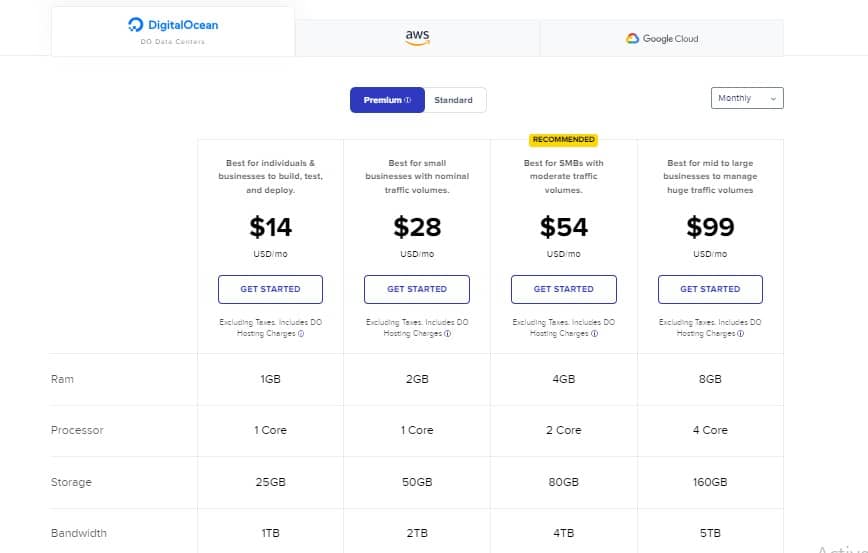The width and height of the screenshot is (868, 553).
Task: Switch to the AWS provider tab
Action: point(417,38)
